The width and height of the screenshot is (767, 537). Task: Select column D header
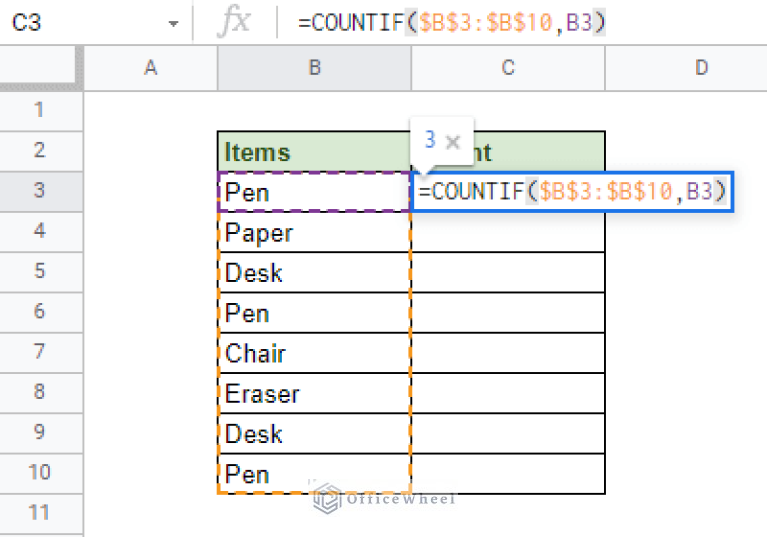700,68
